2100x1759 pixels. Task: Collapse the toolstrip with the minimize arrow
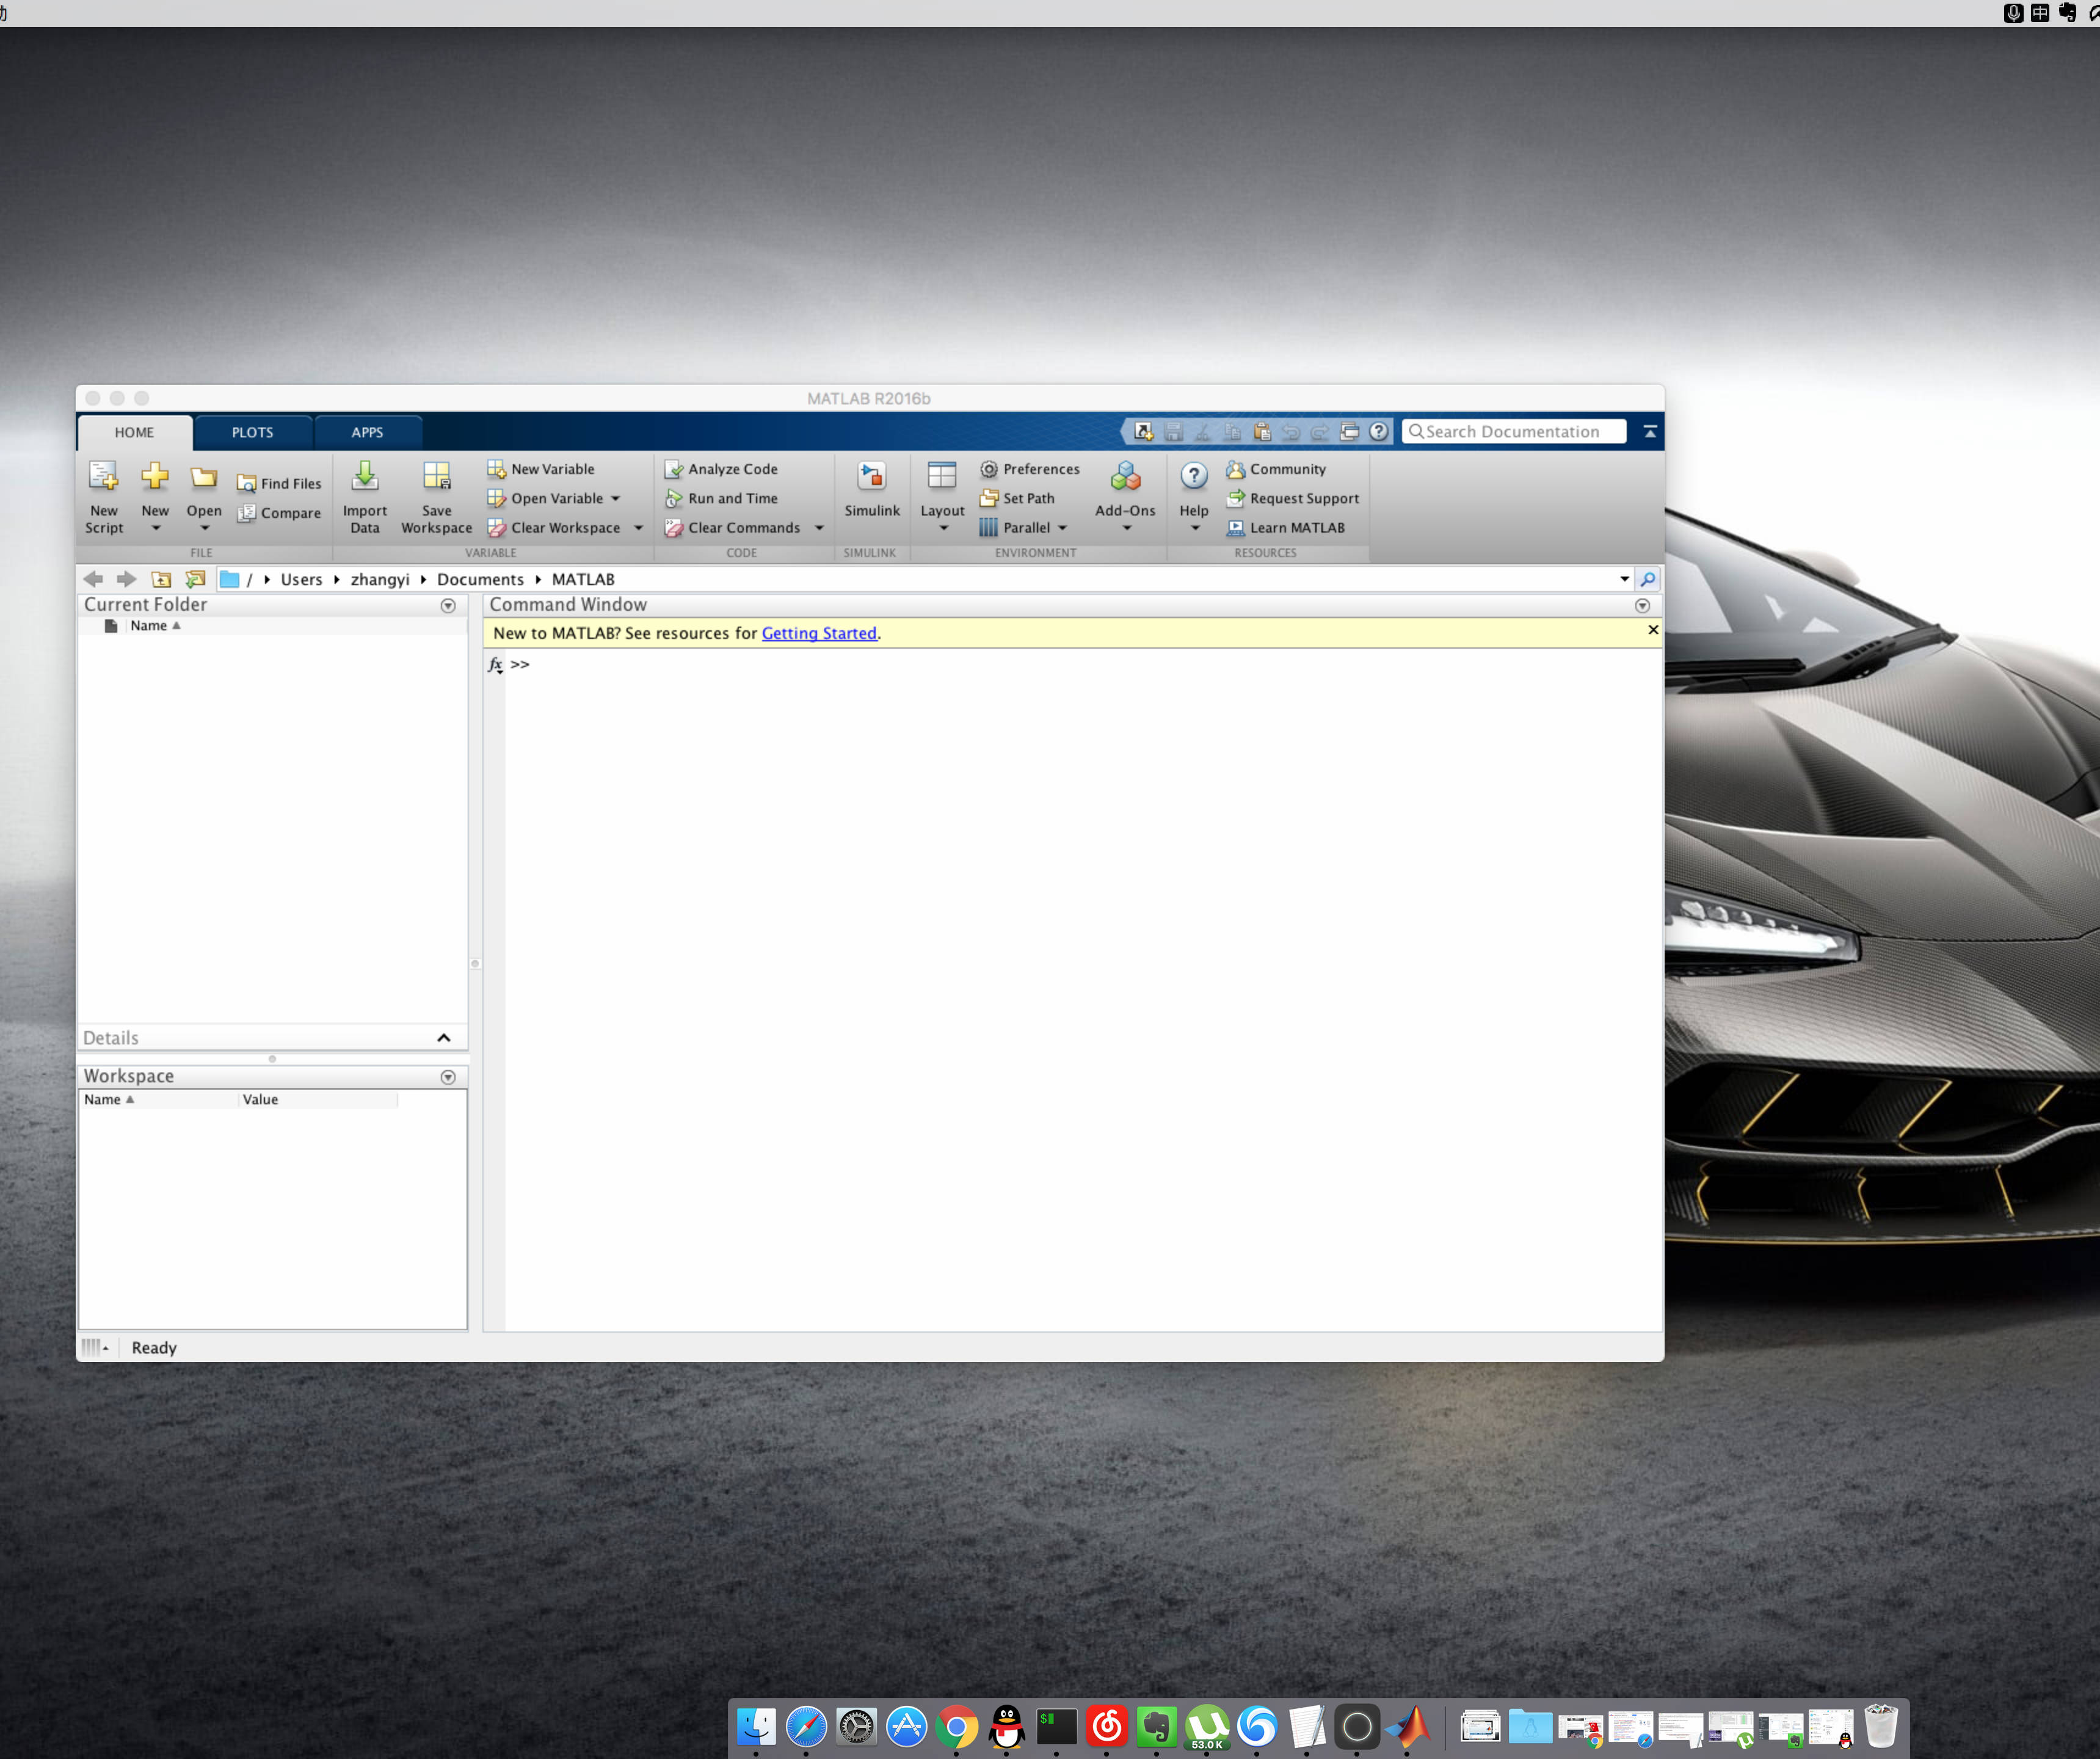click(x=1650, y=432)
